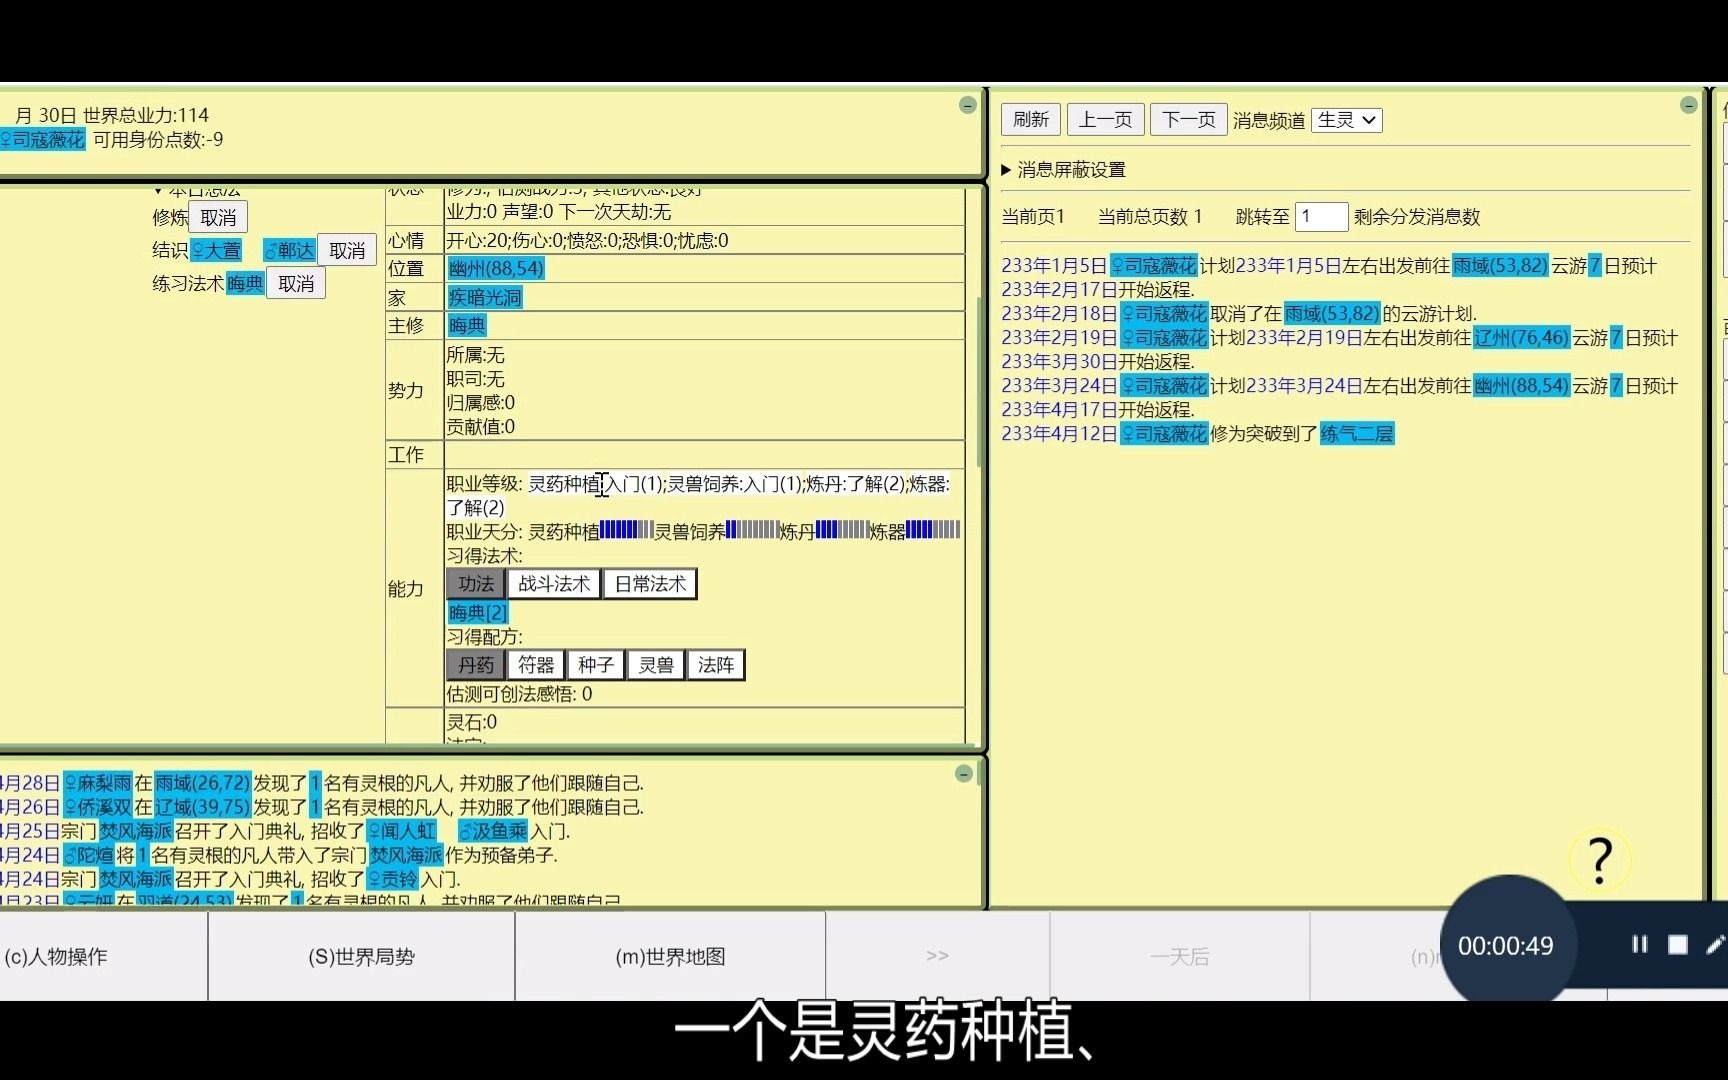Image resolution: width=1728 pixels, height=1080 pixels.
Task: Select the 战斗法术 tab
Action: point(554,584)
